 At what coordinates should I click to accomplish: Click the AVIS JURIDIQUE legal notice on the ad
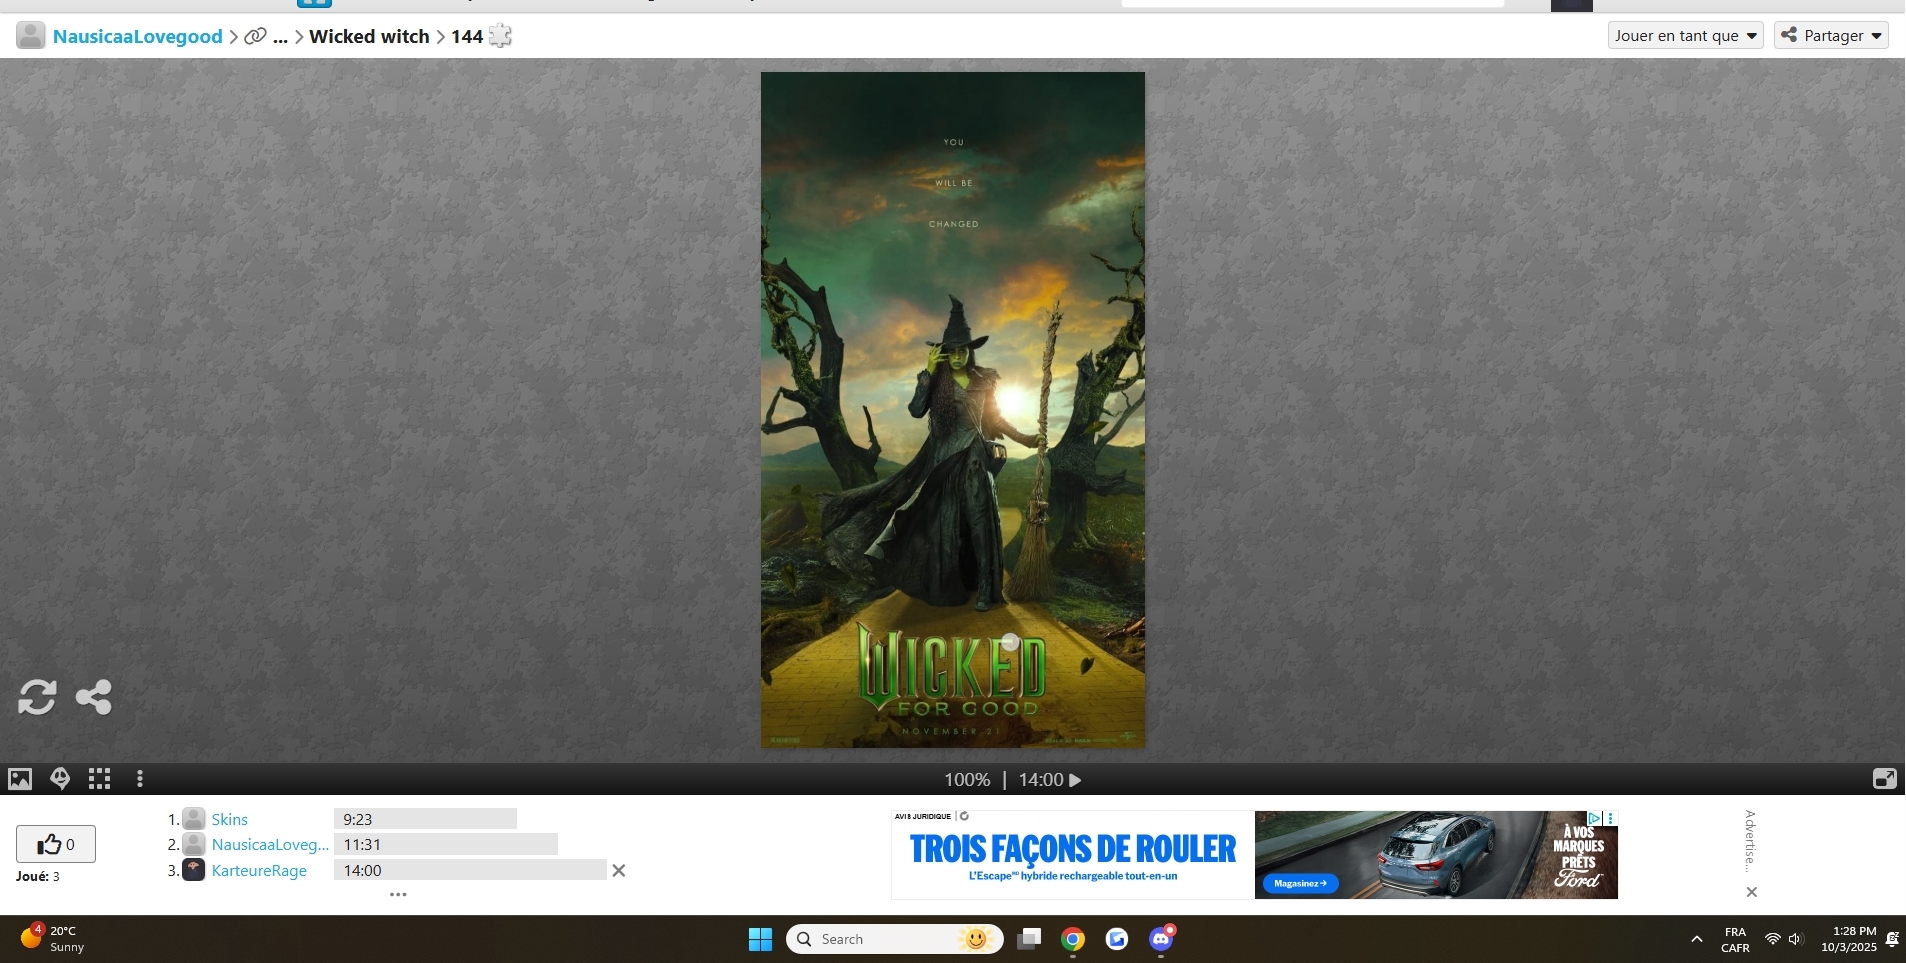tap(923, 816)
